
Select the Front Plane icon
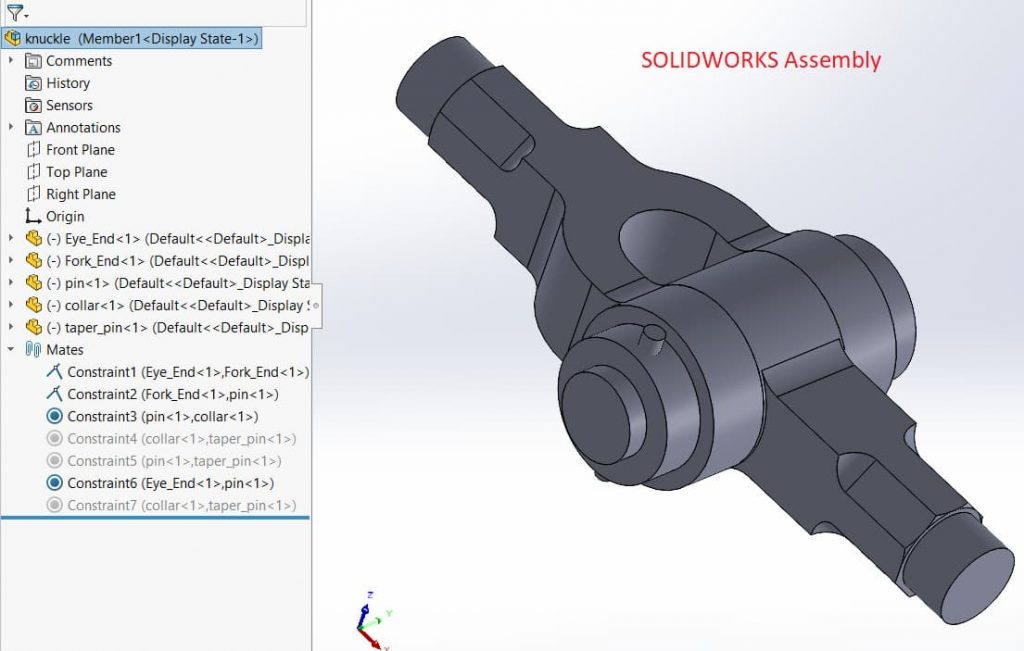tap(33, 150)
